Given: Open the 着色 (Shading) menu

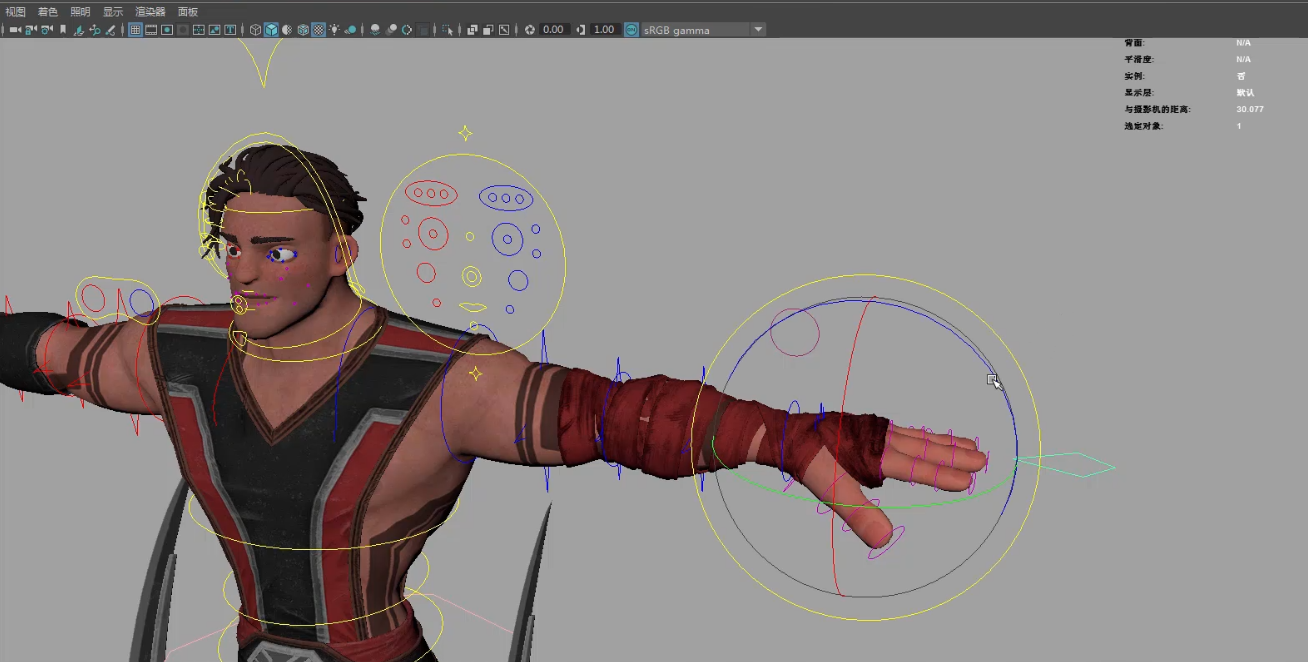Looking at the screenshot, I should [x=48, y=12].
